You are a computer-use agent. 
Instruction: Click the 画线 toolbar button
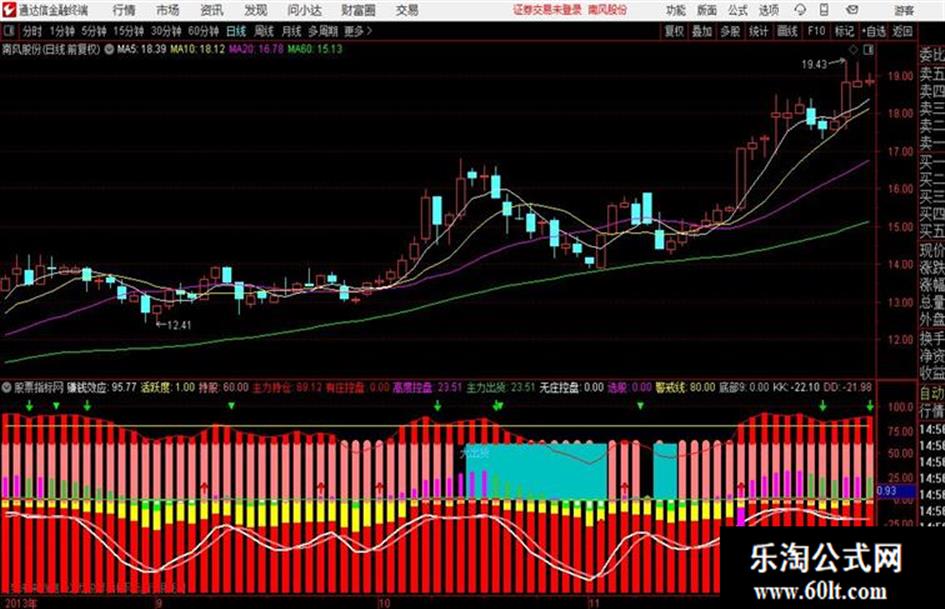tap(787, 31)
